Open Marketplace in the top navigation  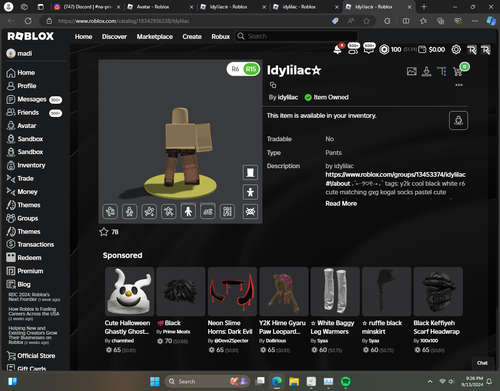coord(155,37)
